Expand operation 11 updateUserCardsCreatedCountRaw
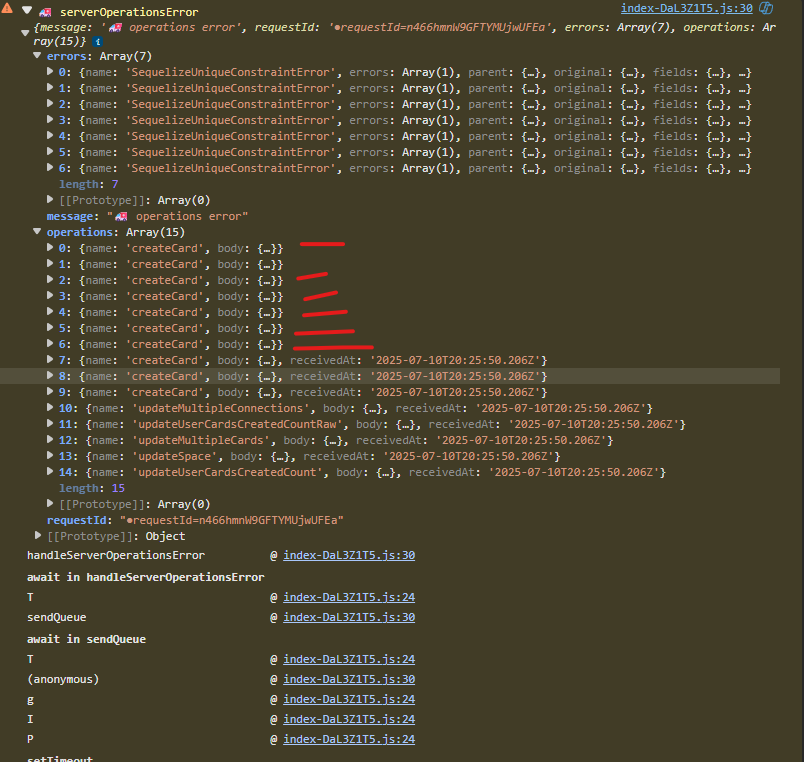The width and height of the screenshot is (804, 762). (x=51, y=425)
